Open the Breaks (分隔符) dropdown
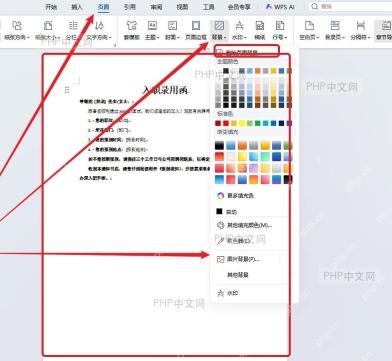Viewport: 392px width, 361px height. [x=360, y=30]
